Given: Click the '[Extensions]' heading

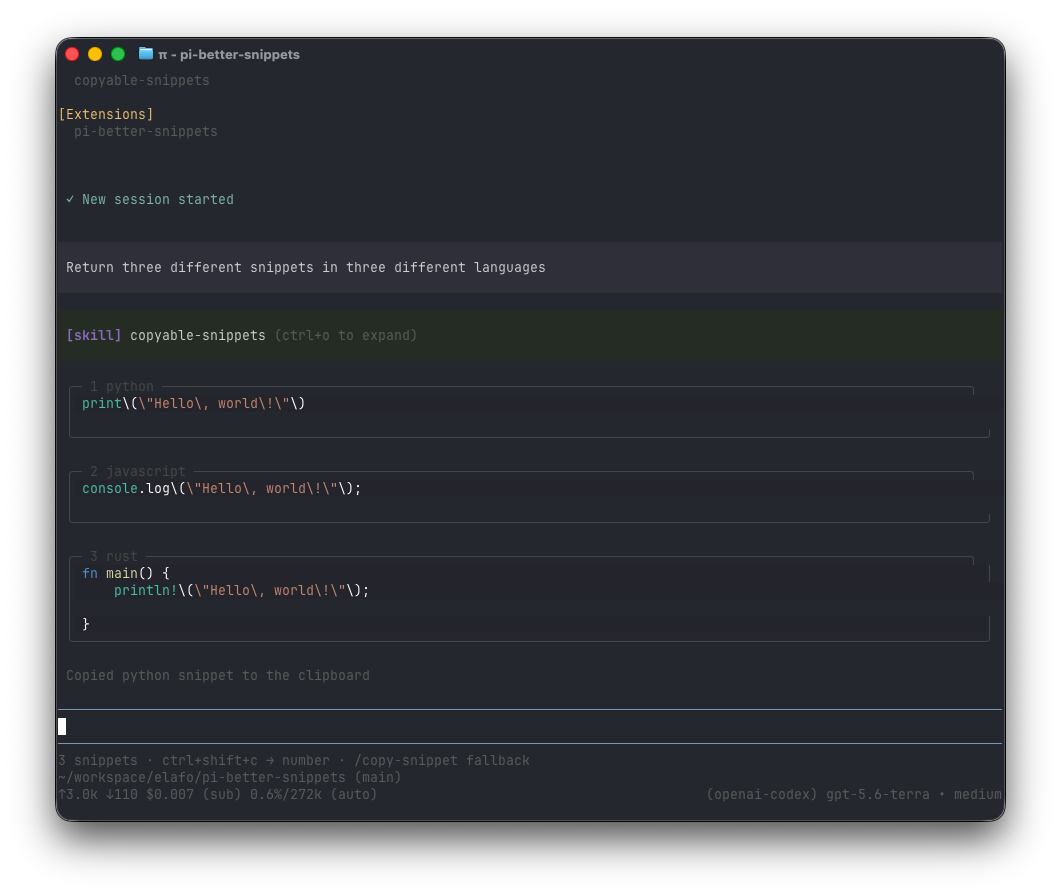Looking at the screenshot, I should [106, 114].
